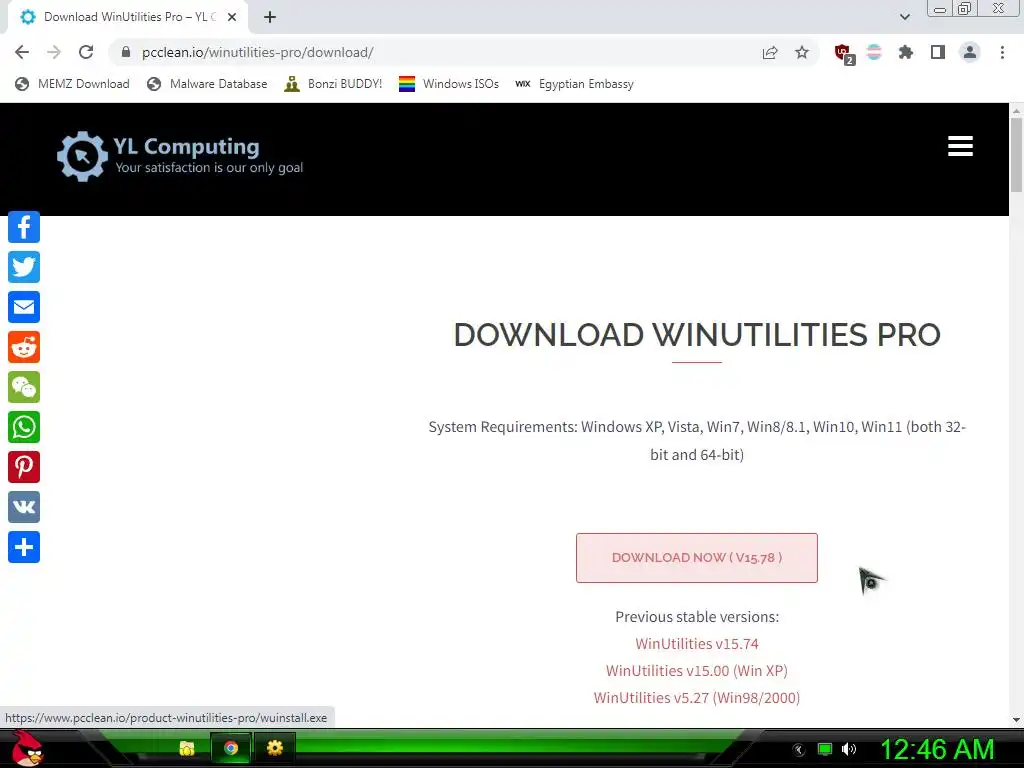The width and height of the screenshot is (1024, 768).
Task: Open WinUtilities v15.74 link
Action: (x=697, y=644)
